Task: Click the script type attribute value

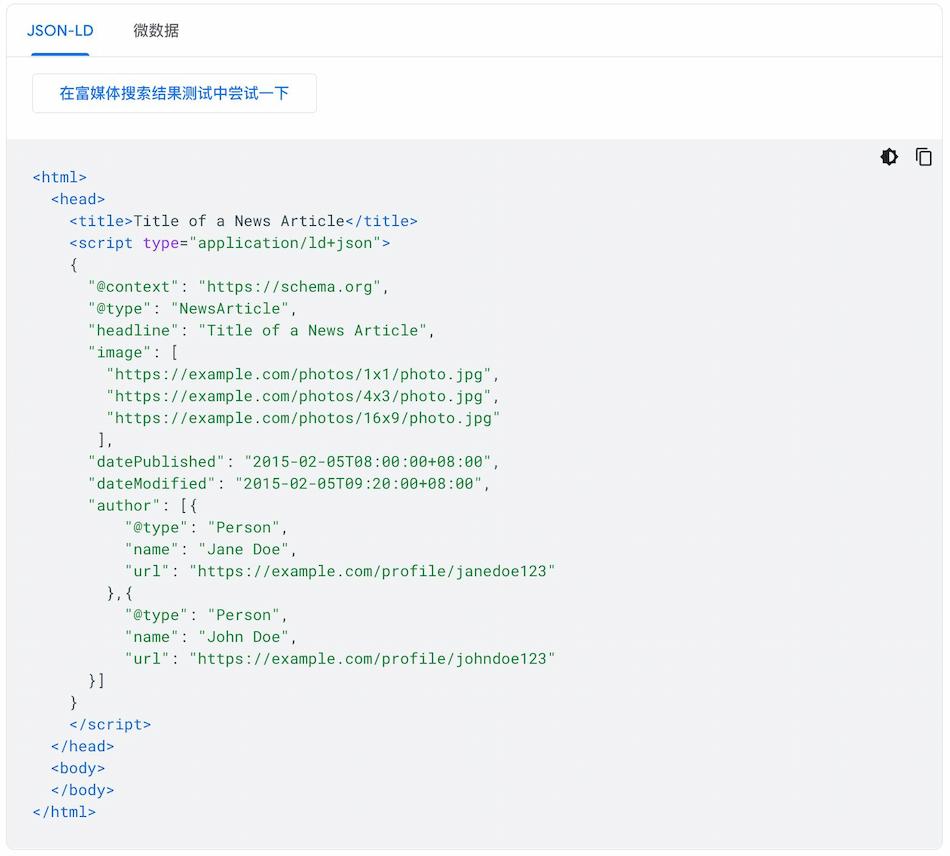Action: click(285, 243)
